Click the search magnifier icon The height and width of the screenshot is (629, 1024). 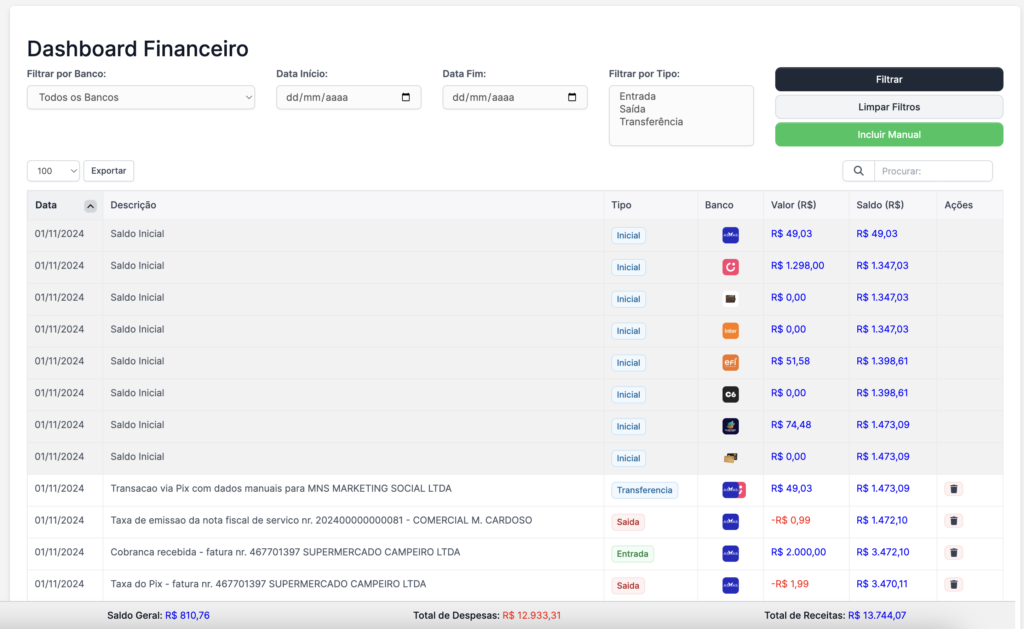(858, 170)
